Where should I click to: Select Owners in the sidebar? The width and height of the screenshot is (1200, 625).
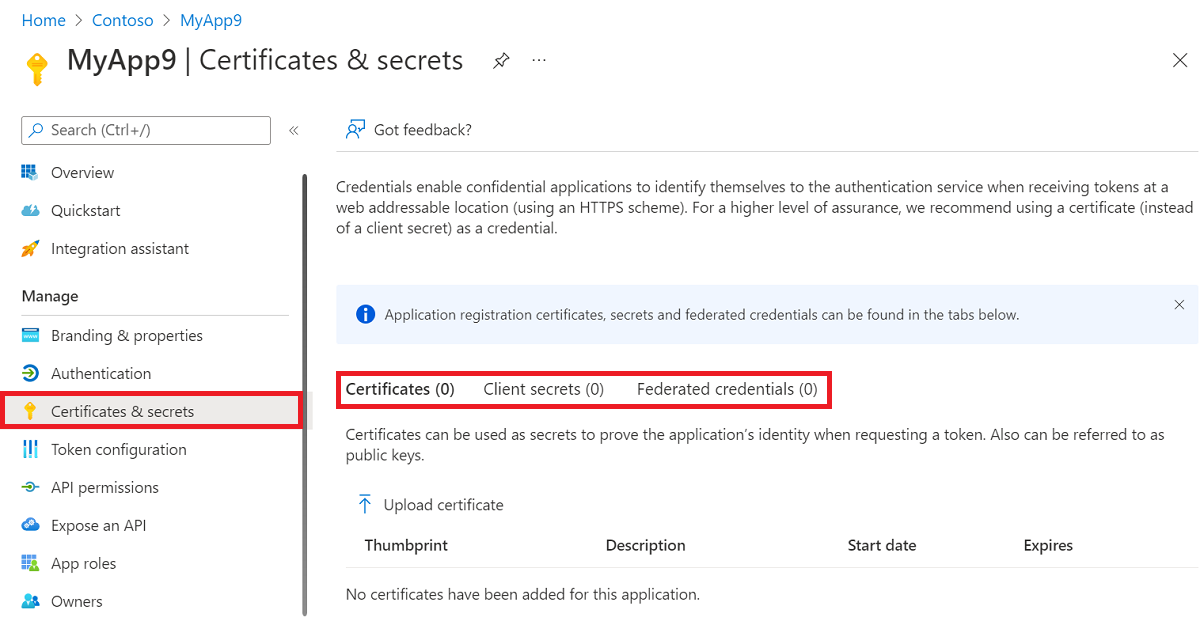point(77,601)
